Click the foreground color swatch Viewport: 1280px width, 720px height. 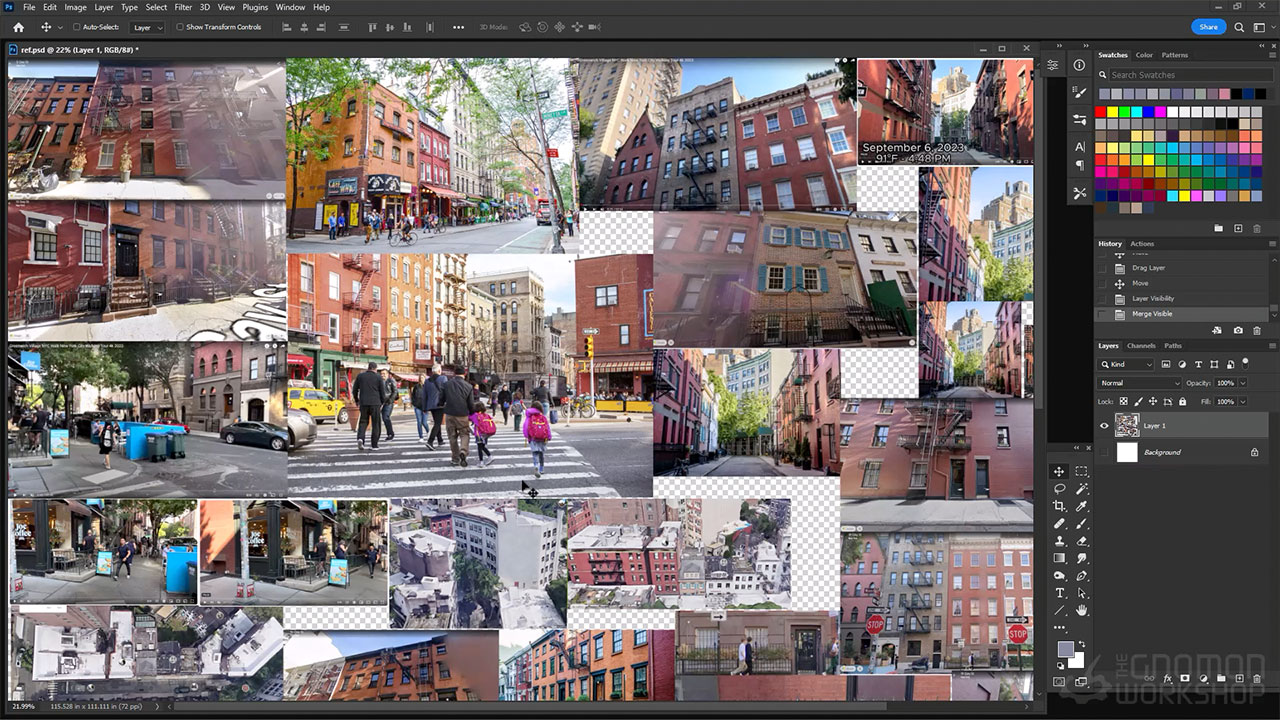1065,649
